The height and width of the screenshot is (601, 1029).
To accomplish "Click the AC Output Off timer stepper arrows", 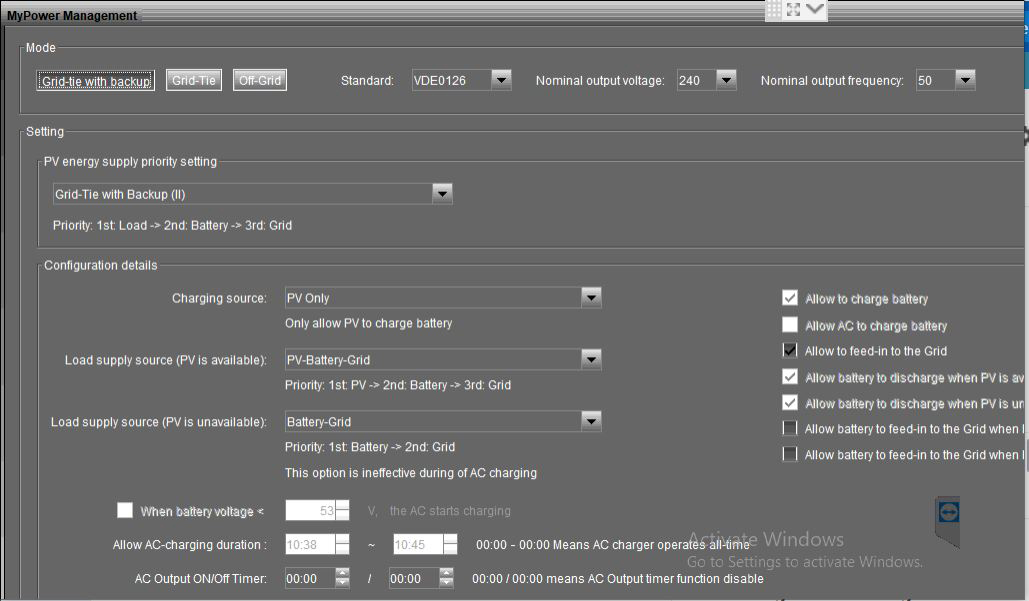I will [x=446, y=578].
